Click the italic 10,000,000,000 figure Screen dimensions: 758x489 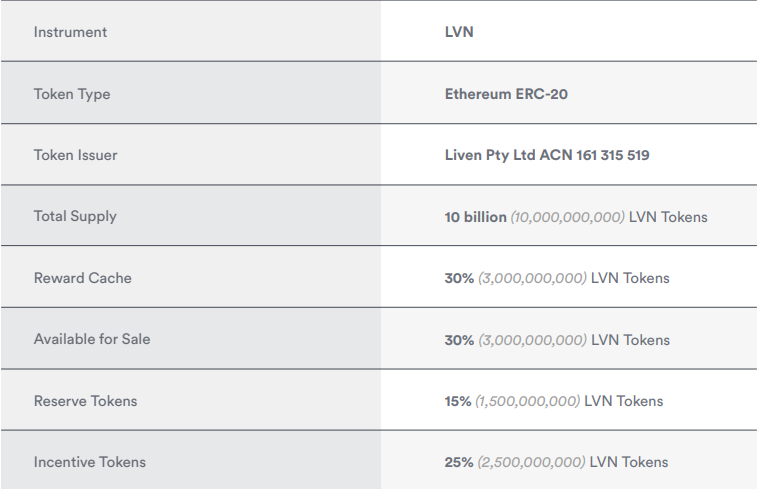[568, 217]
